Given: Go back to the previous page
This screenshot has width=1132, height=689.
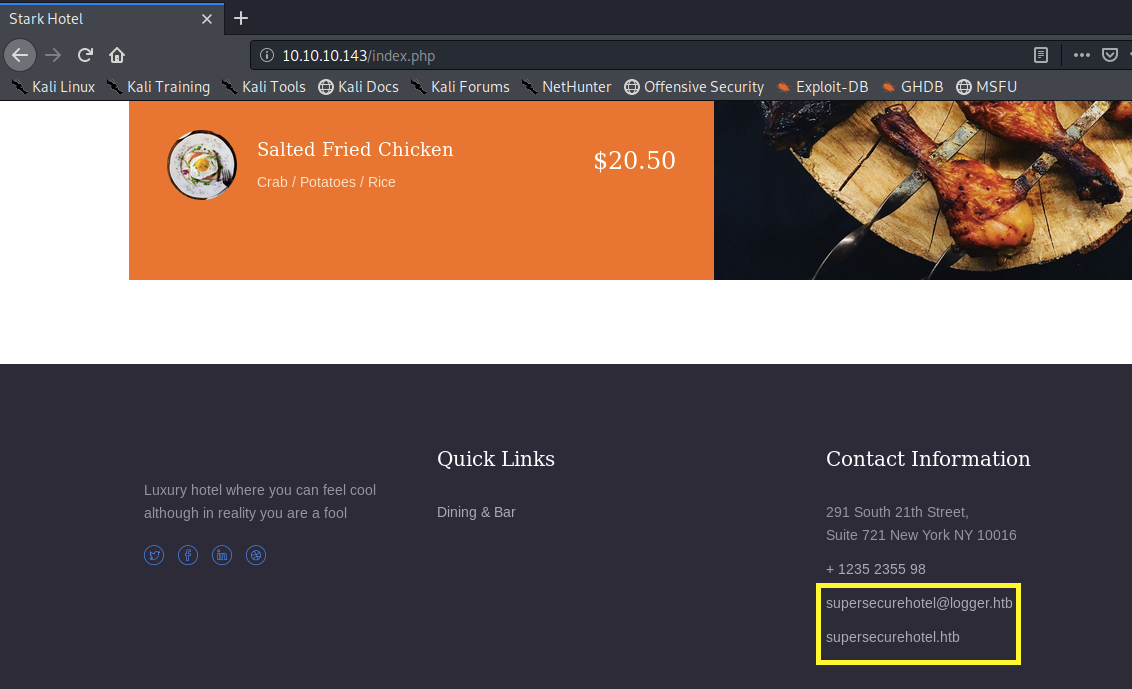Looking at the screenshot, I should click(x=20, y=55).
